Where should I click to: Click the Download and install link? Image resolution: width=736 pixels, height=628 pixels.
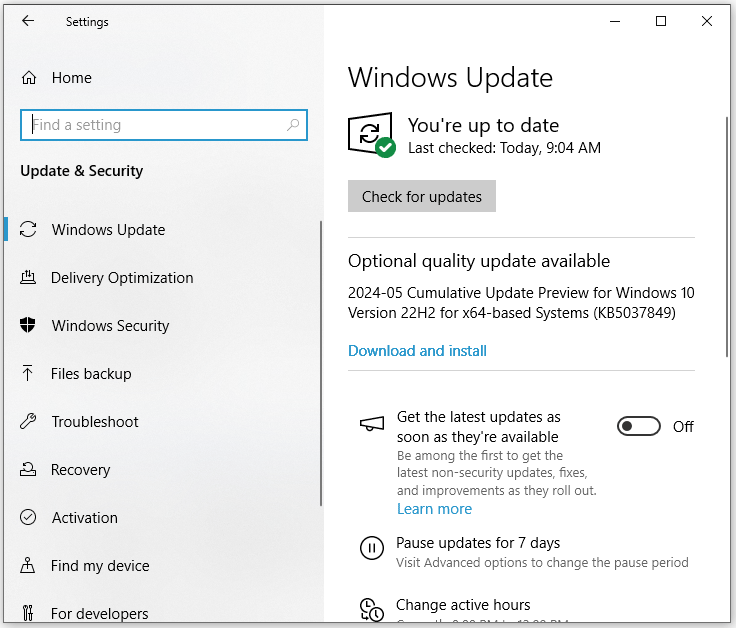417,351
